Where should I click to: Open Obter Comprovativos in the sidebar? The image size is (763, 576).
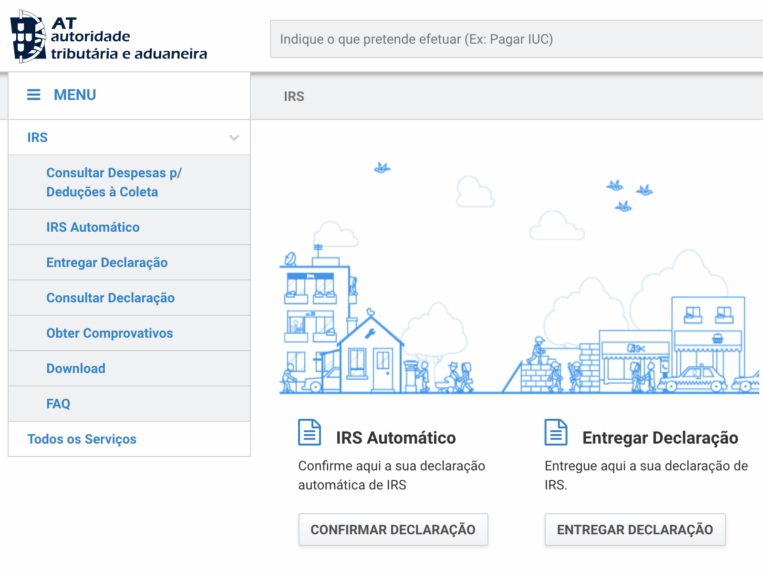tap(109, 333)
